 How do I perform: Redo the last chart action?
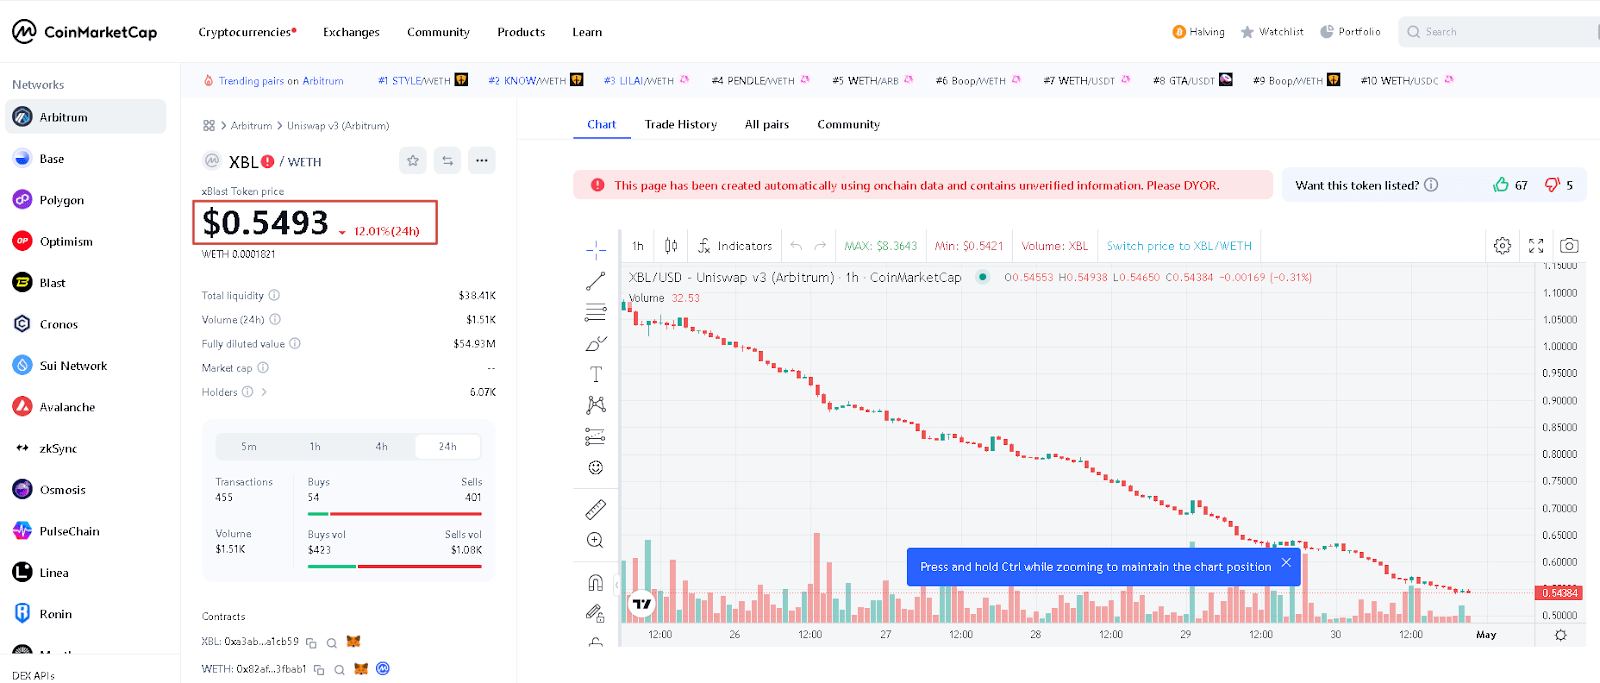820,245
